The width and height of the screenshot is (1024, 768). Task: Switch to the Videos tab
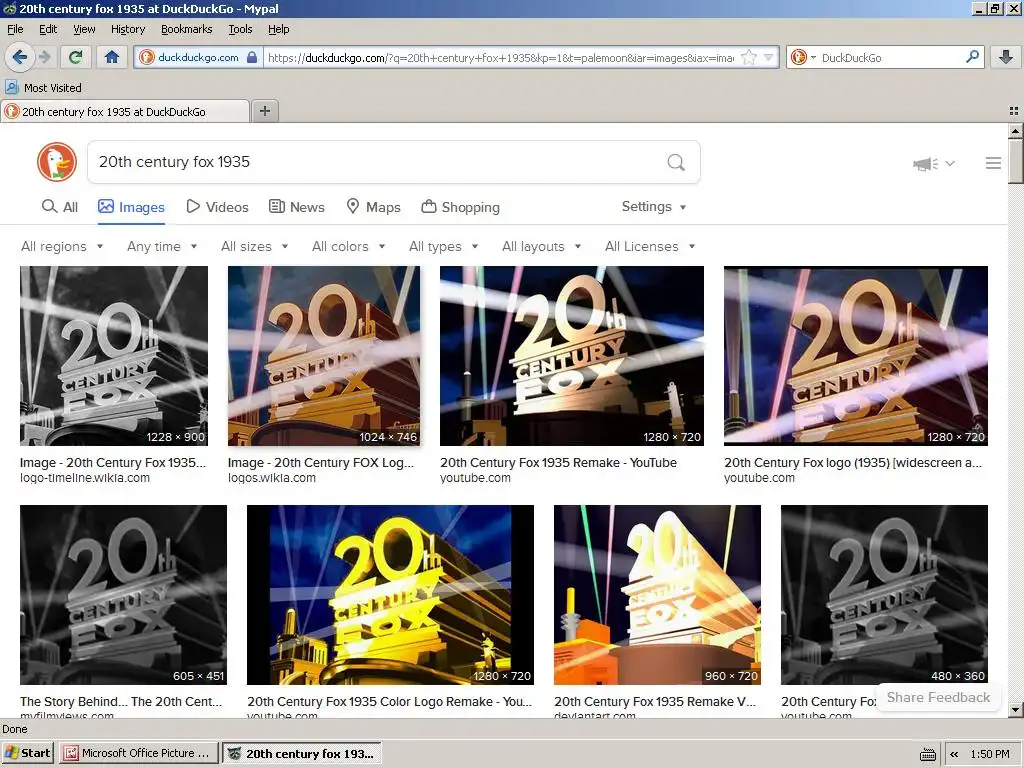coord(217,207)
